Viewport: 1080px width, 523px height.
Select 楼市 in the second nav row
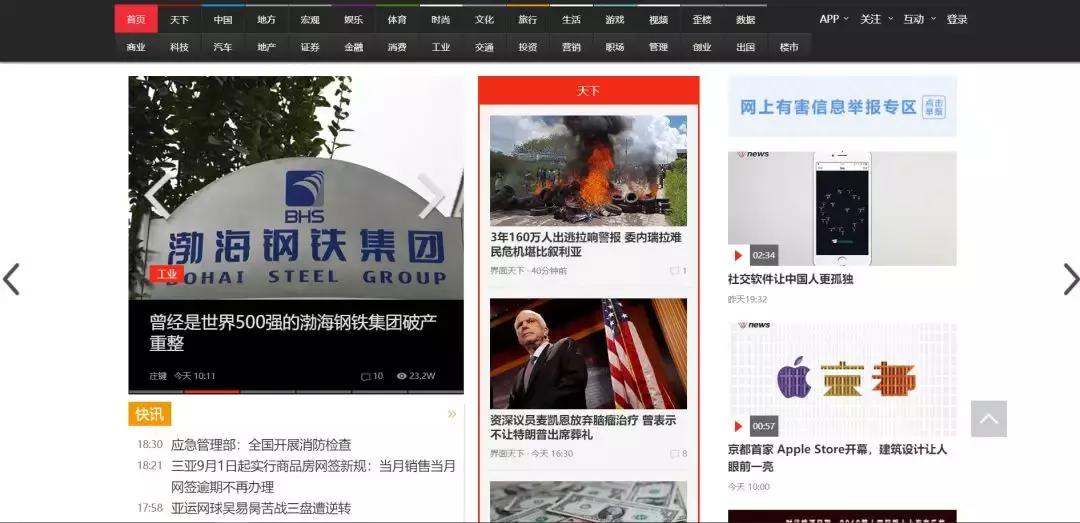click(789, 47)
